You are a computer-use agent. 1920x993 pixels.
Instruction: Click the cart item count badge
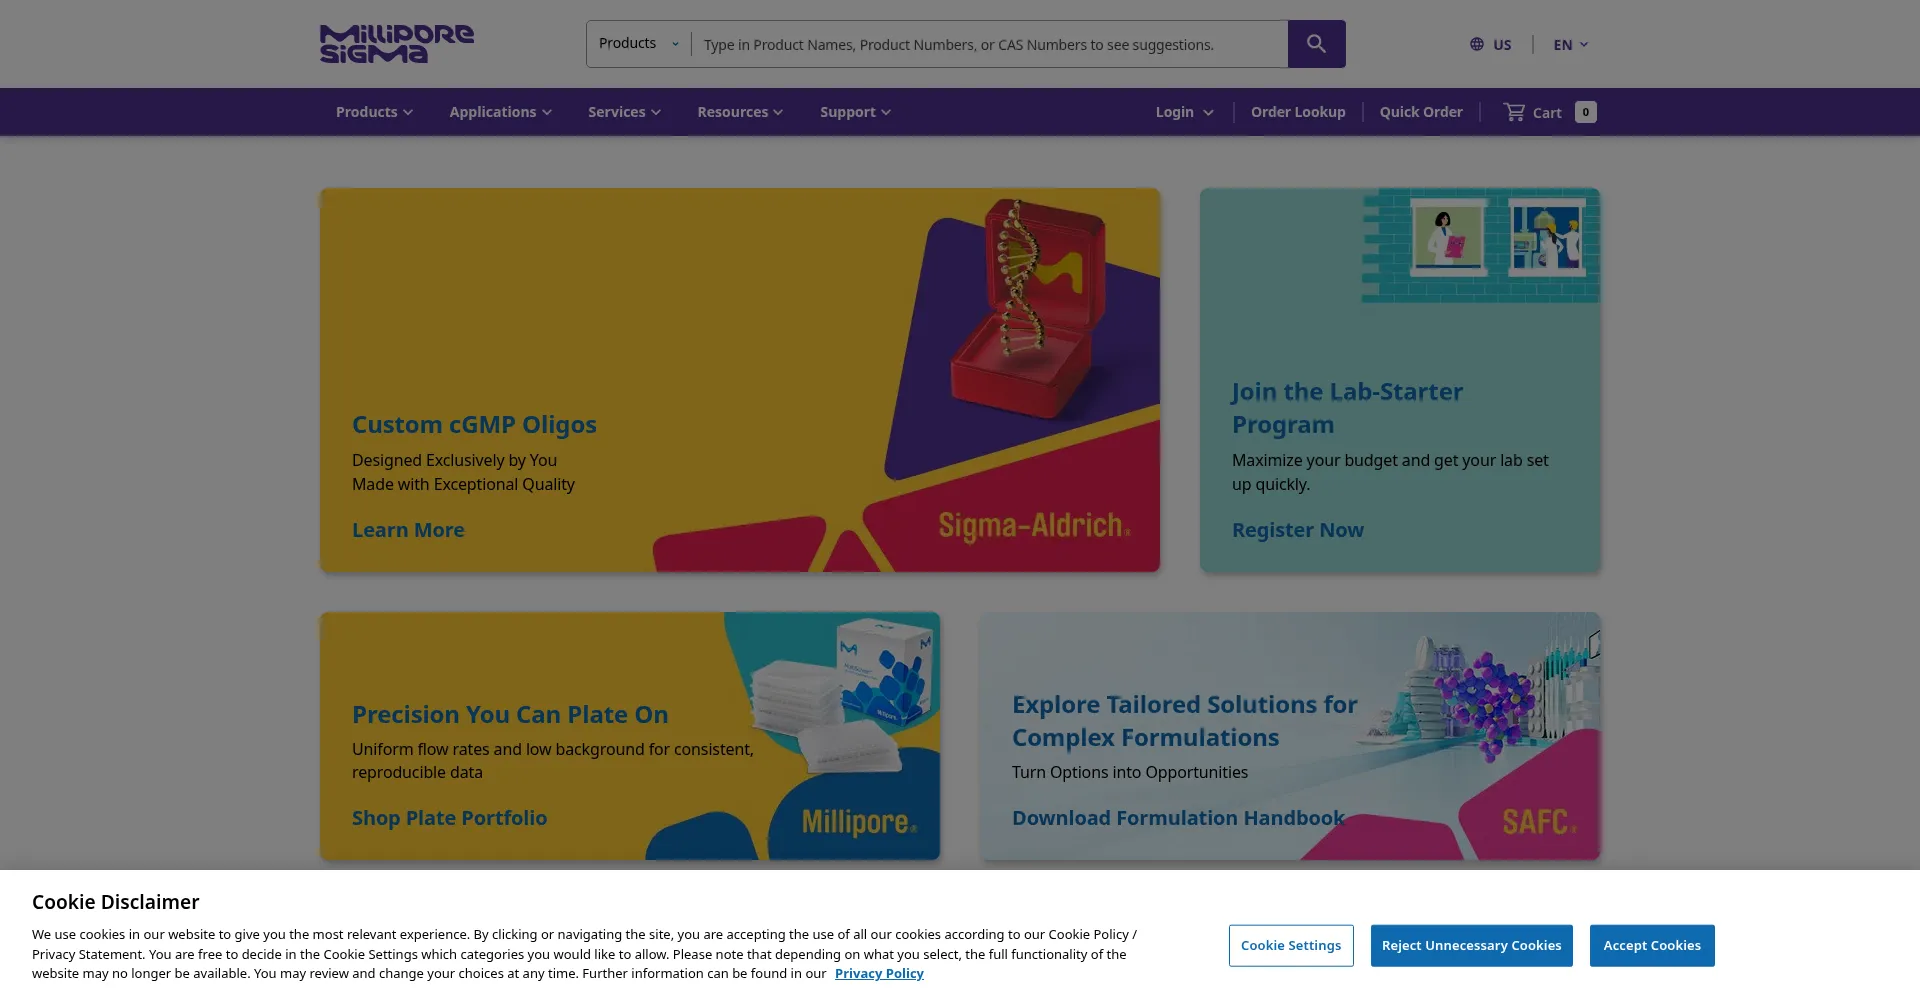[1585, 112]
